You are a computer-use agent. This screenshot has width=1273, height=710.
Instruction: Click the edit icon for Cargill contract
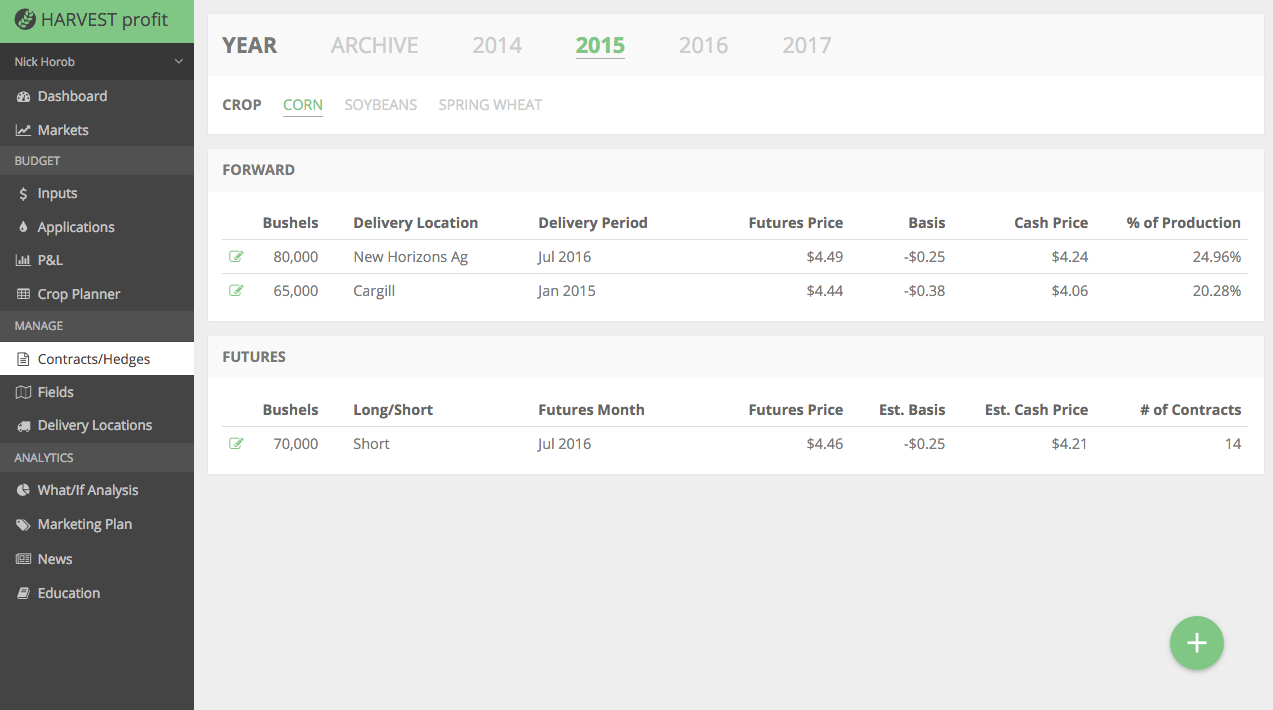click(236, 291)
